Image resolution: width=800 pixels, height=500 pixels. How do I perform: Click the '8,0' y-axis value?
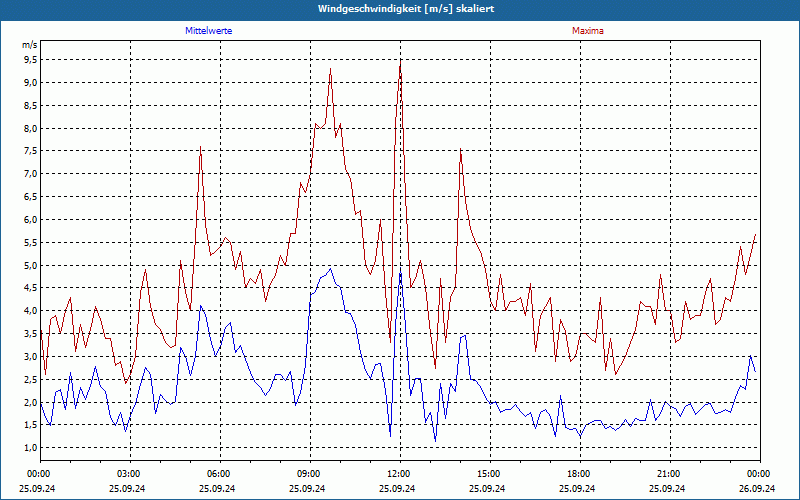click(x=31, y=128)
